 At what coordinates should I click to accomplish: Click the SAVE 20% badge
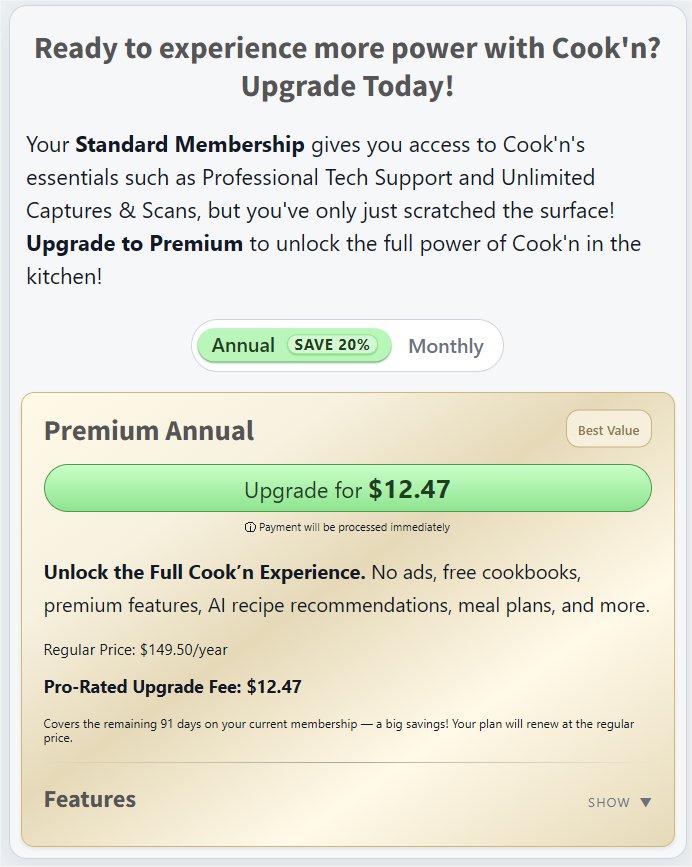point(332,345)
